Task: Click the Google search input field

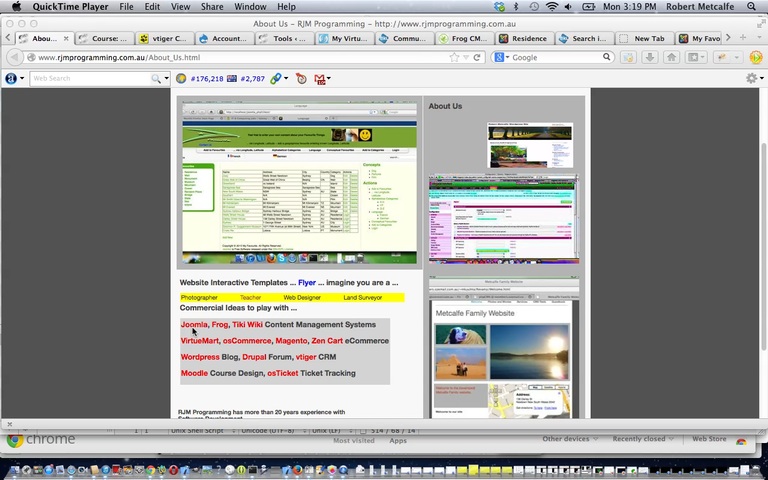Action: tap(556, 57)
